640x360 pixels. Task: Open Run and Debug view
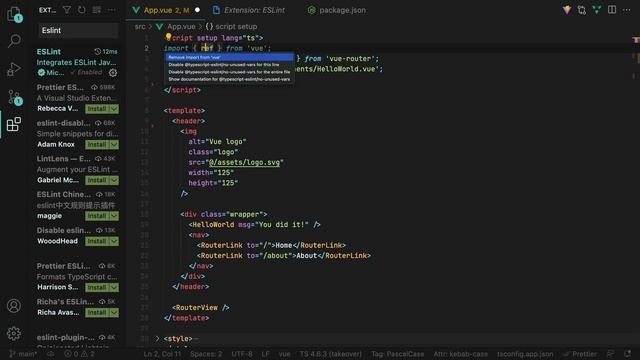14,69
